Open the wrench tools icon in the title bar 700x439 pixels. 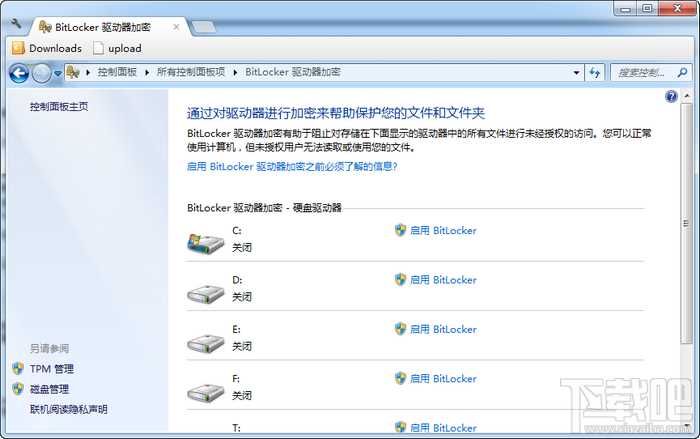(15, 23)
